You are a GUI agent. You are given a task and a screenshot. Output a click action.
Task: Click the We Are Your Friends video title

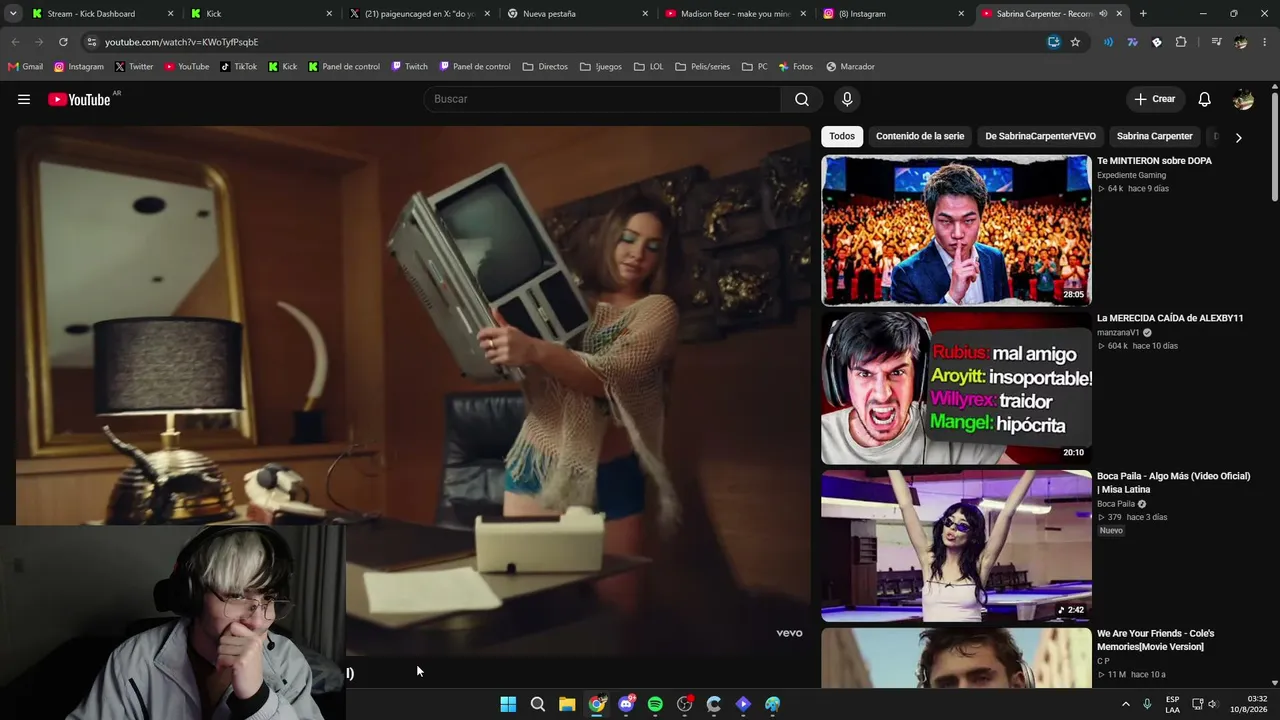click(x=1155, y=640)
